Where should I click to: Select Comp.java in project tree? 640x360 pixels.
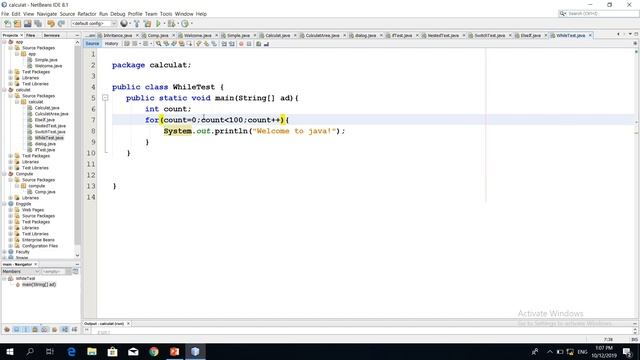(x=45, y=192)
